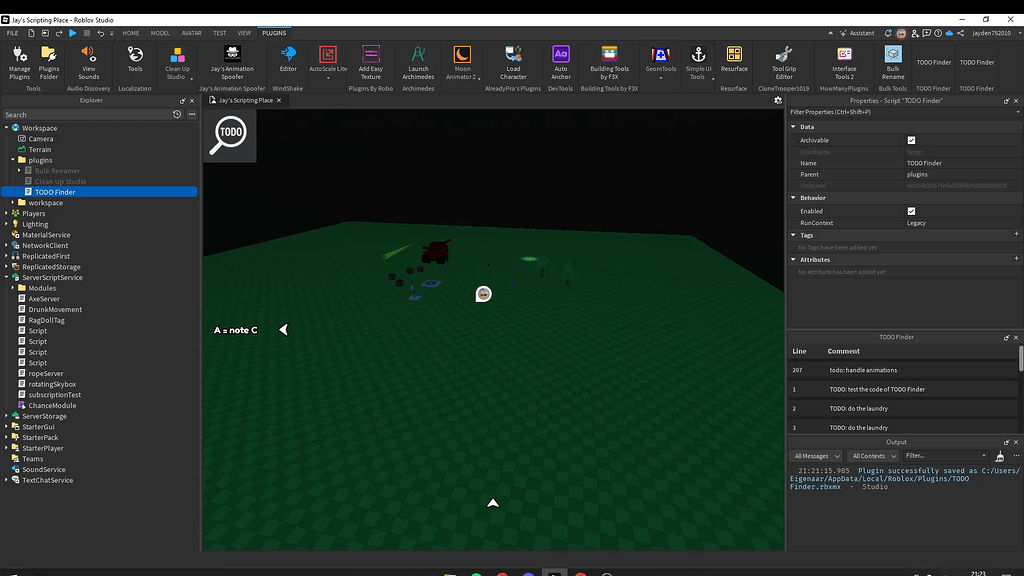Image resolution: width=1024 pixels, height=576 pixels.
Task: Open Building Tools by F3X
Action: (x=608, y=60)
